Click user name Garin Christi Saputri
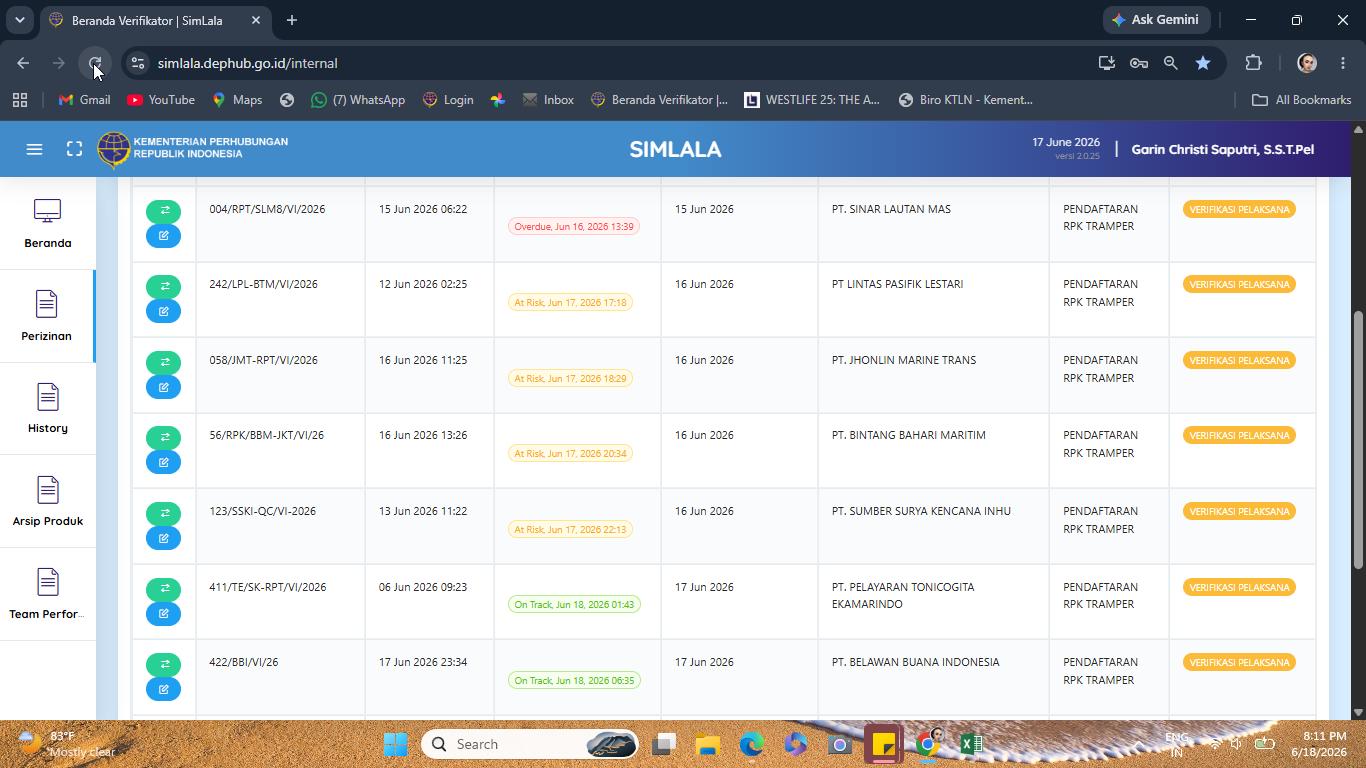 (x=1222, y=149)
